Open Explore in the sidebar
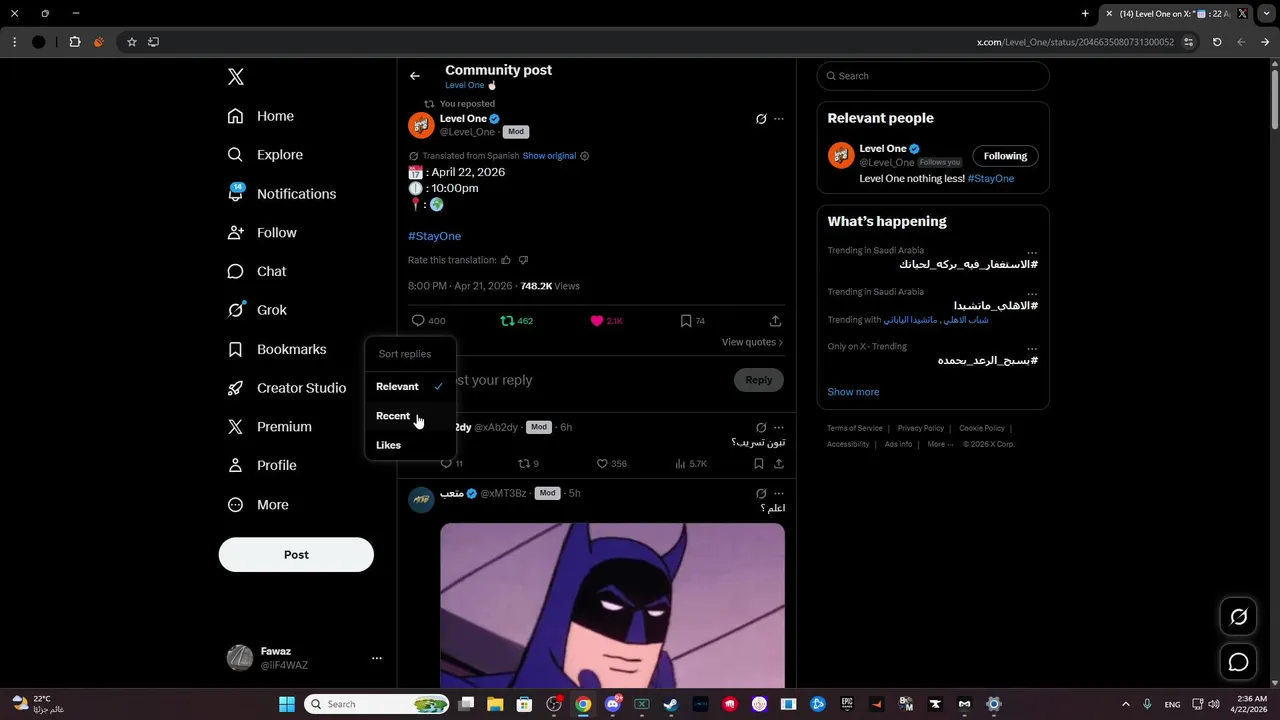 265,155
